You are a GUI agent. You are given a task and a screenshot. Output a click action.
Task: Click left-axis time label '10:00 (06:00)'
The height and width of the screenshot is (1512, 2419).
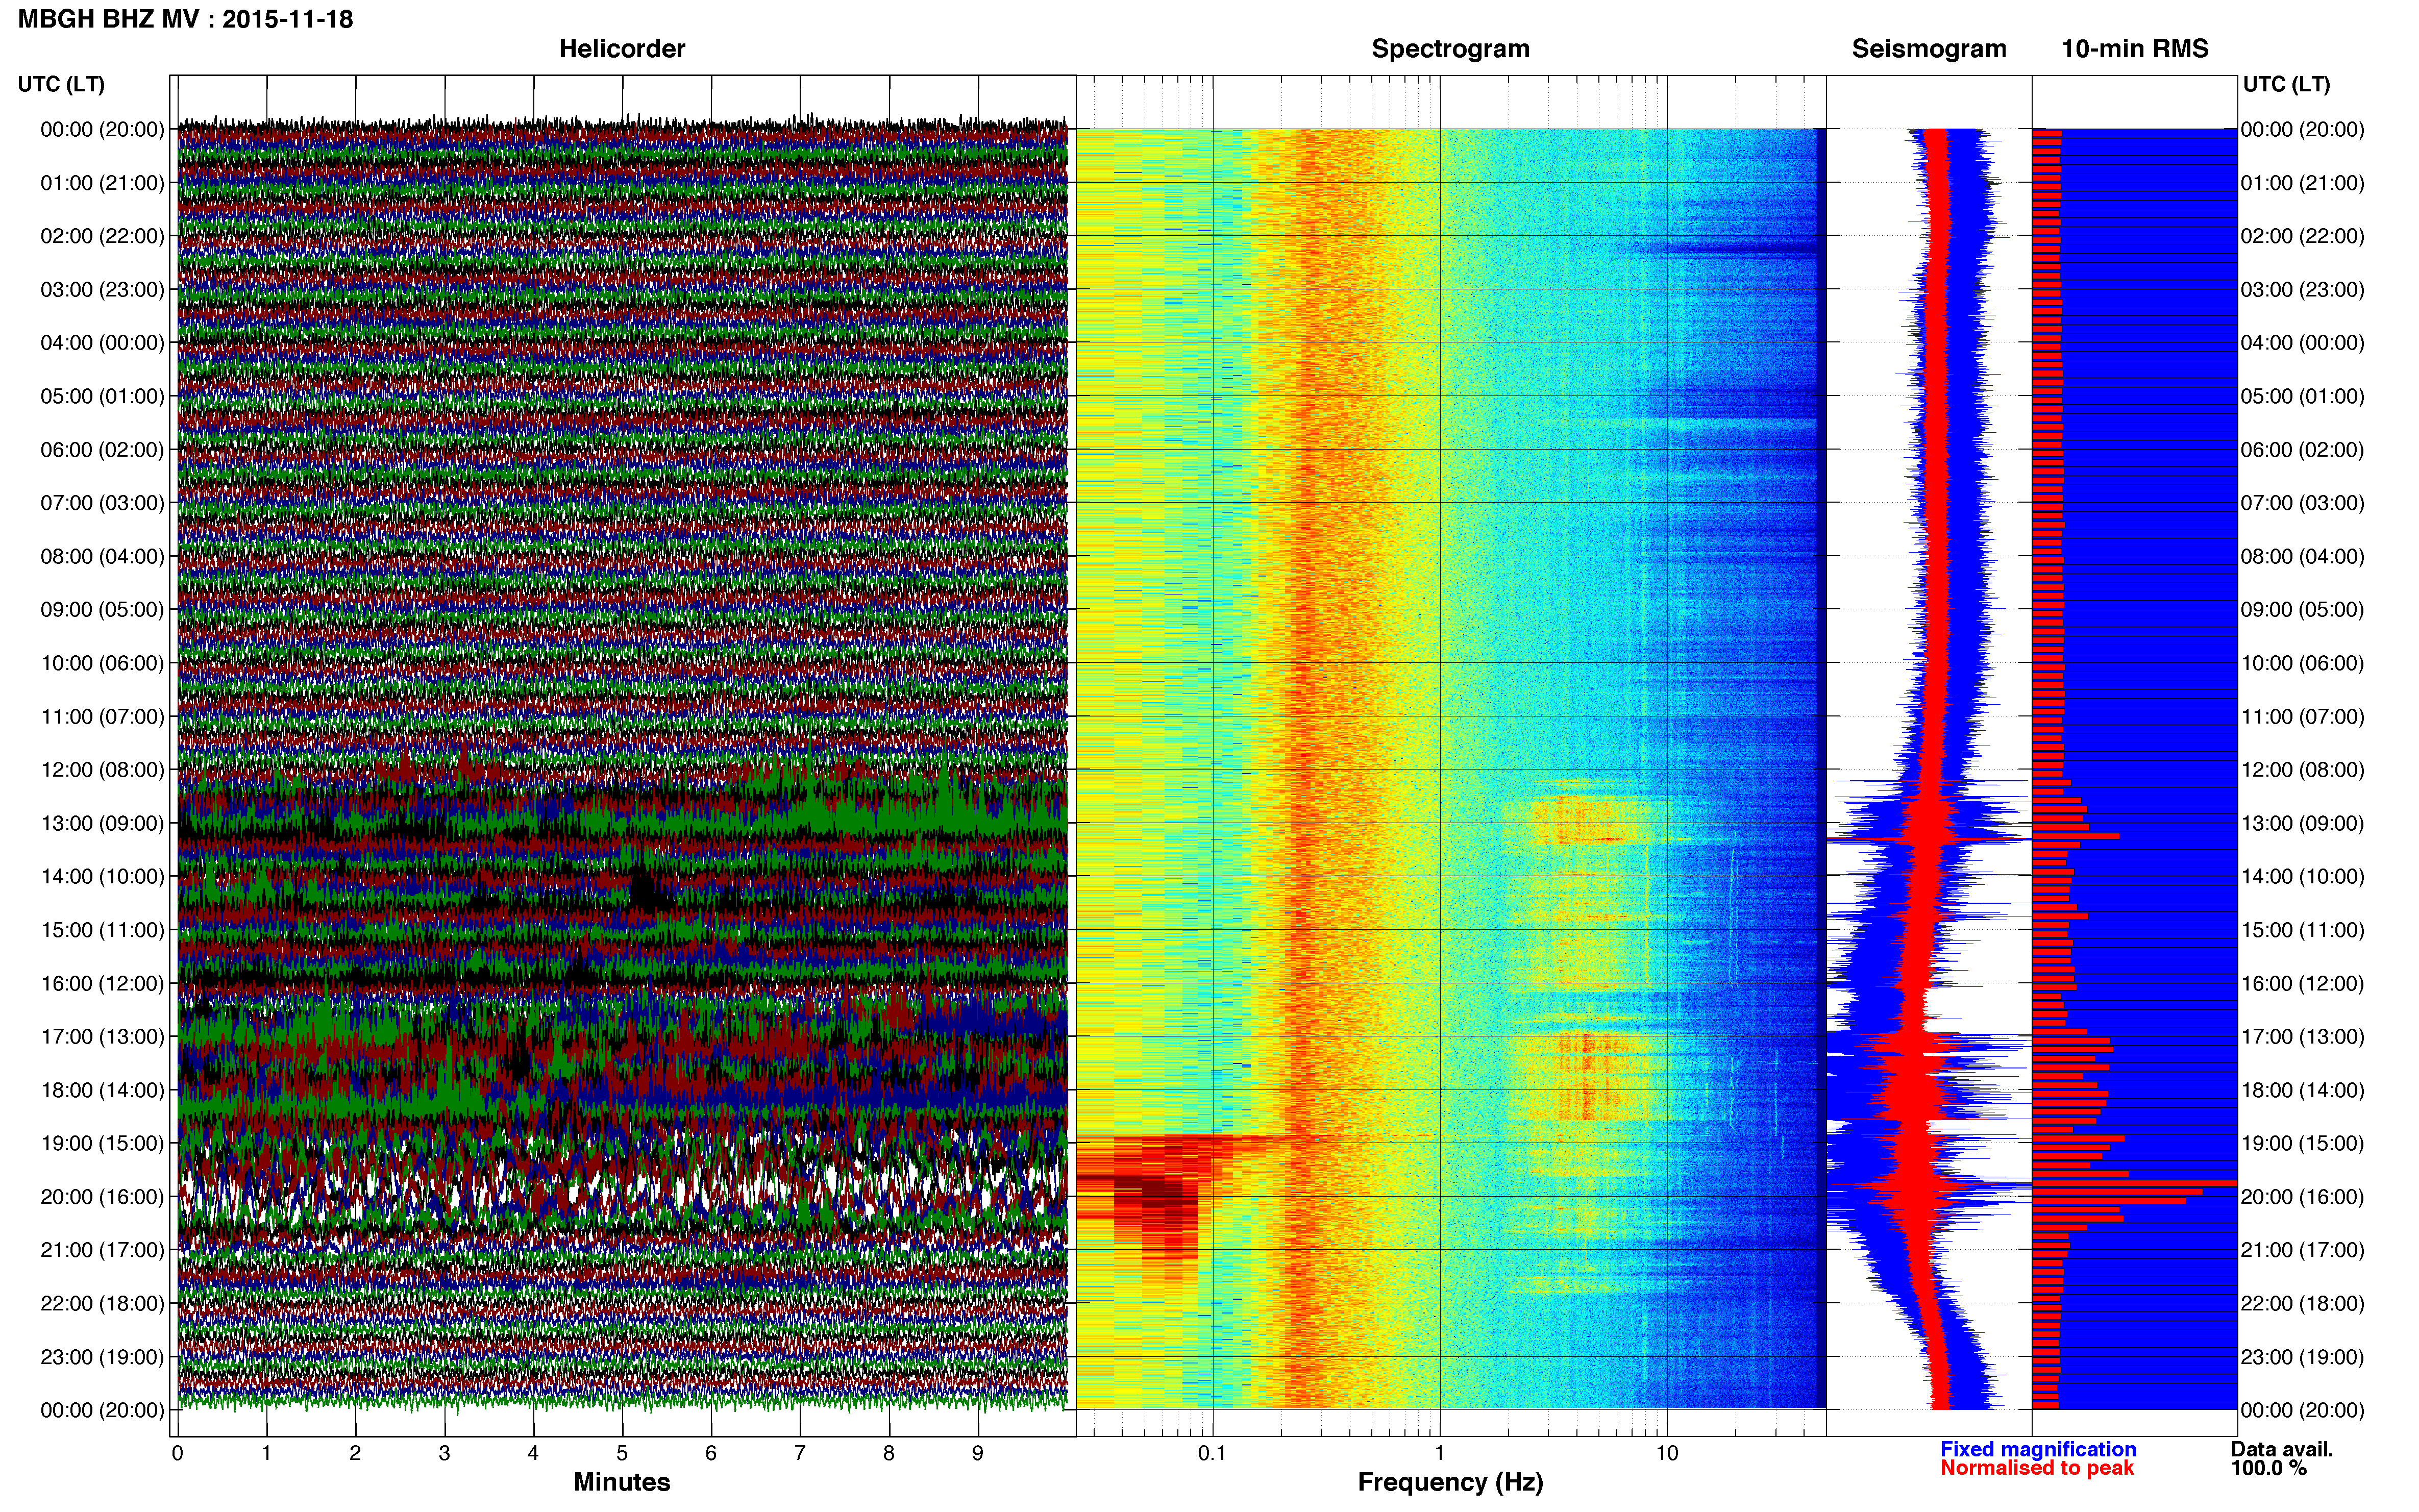click(102, 663)
